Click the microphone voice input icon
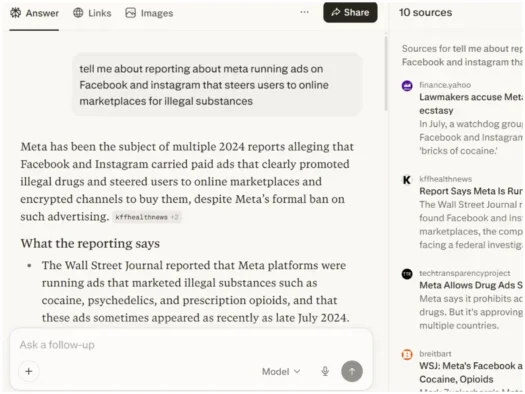The image size is (525, 394). (325, 371)
